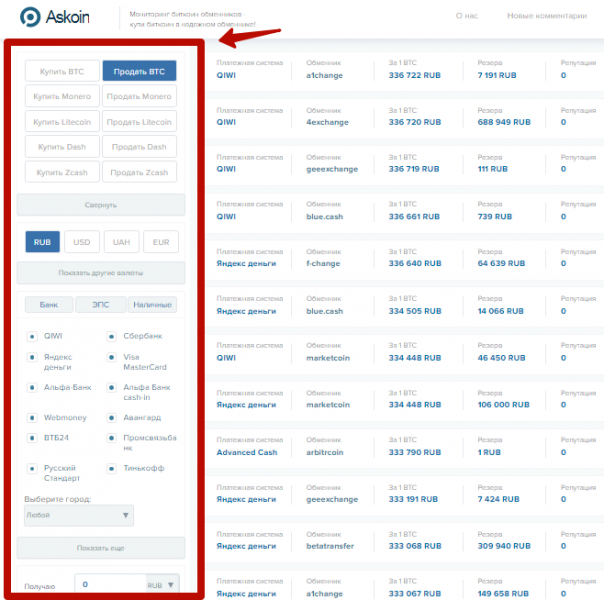Image resolution: width=604 pixels, height=600 pixels.
Task: Click the reserve 7 191 RUB
Action: point(497,75)
